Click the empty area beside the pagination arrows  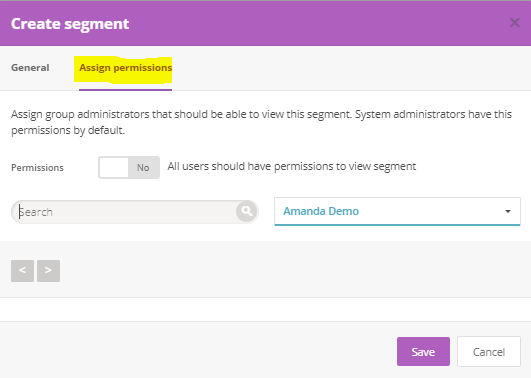click(x=295, y=271)
